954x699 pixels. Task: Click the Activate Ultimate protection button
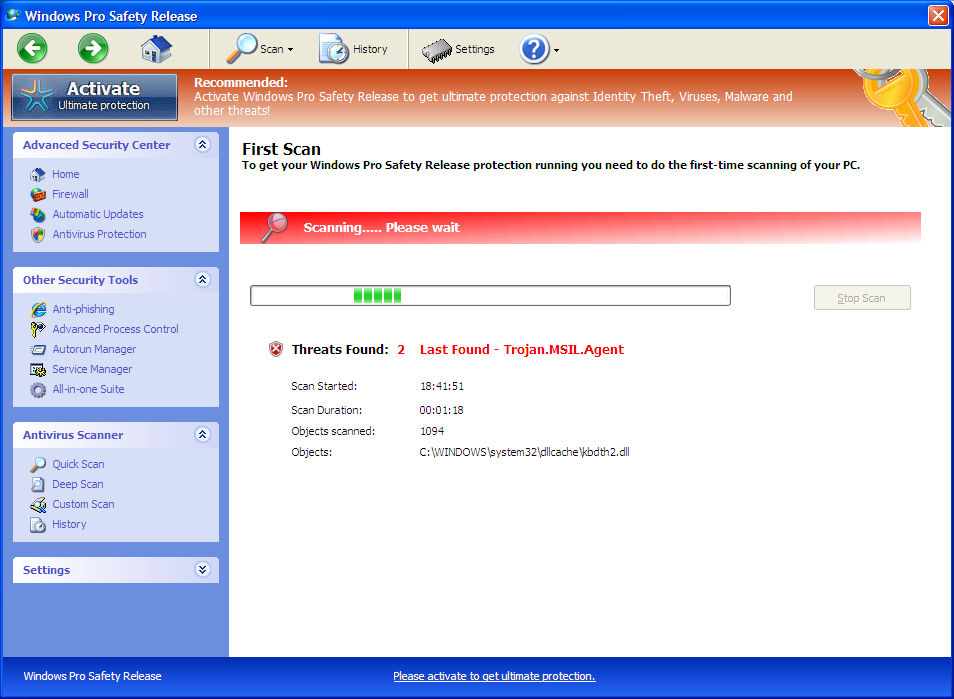coord(95,97)
